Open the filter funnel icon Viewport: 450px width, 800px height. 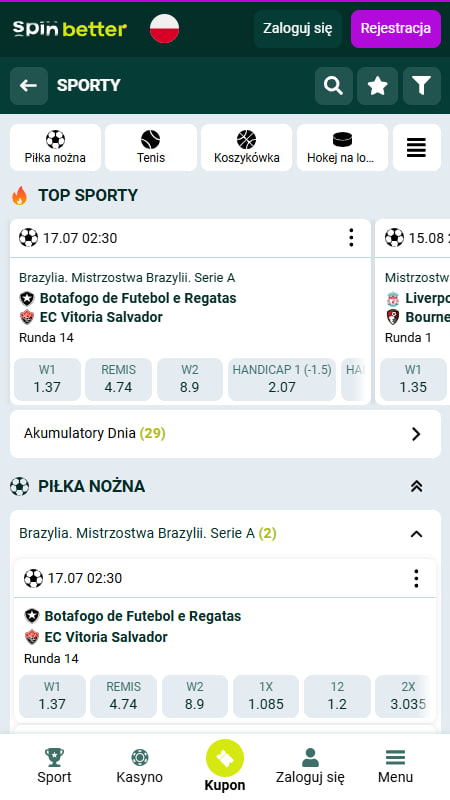coord(421,86)
